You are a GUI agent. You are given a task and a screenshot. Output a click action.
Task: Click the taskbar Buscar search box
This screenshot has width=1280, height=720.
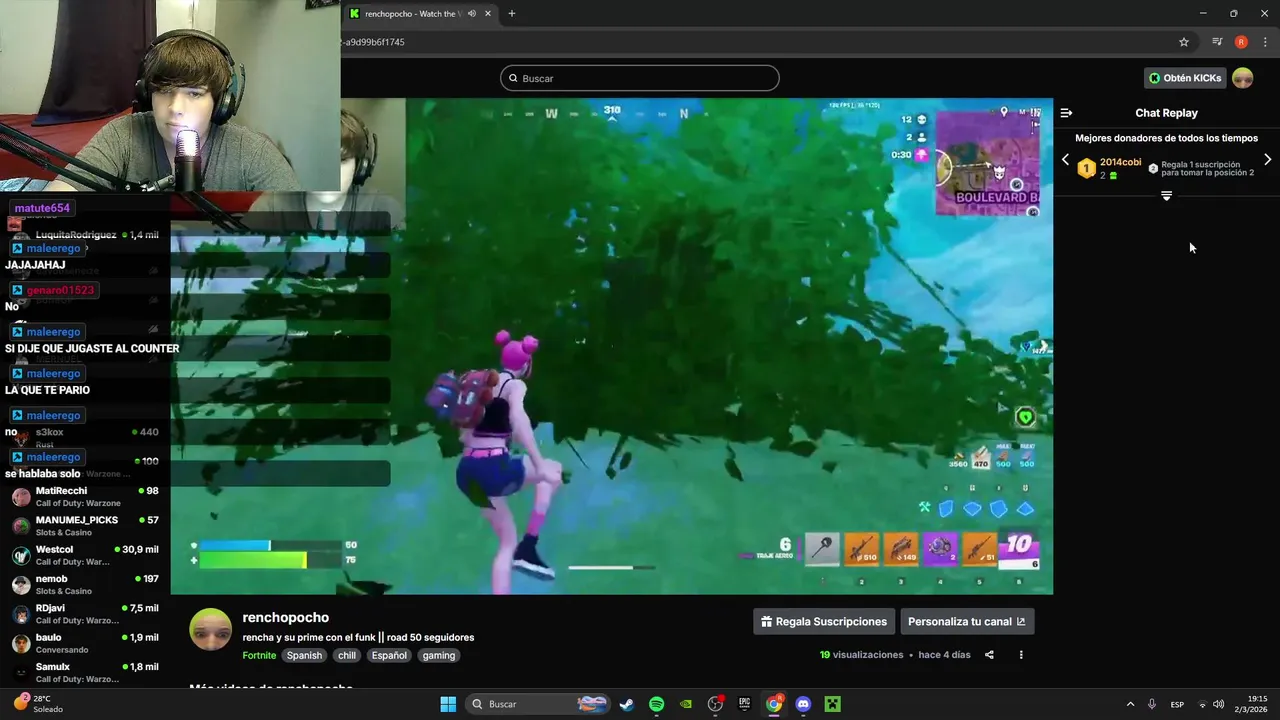538,704
